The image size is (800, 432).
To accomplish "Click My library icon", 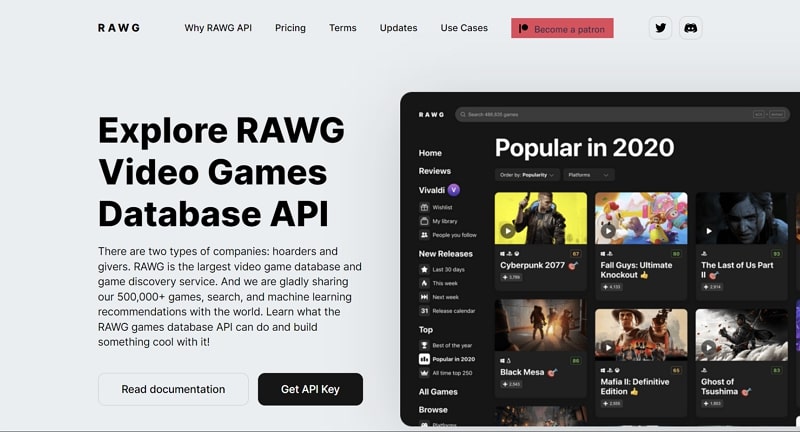I will (x=424, y=221).
